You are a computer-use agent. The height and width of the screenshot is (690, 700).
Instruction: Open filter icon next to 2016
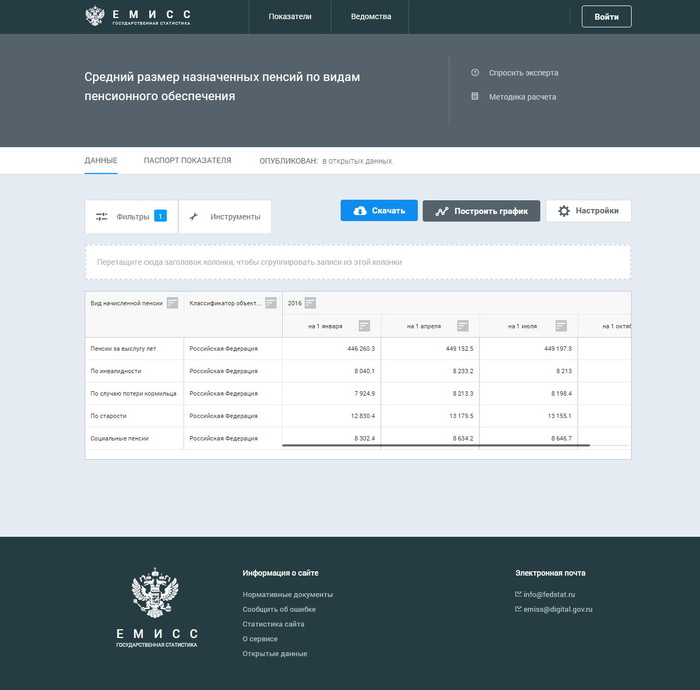coord(310,303)
